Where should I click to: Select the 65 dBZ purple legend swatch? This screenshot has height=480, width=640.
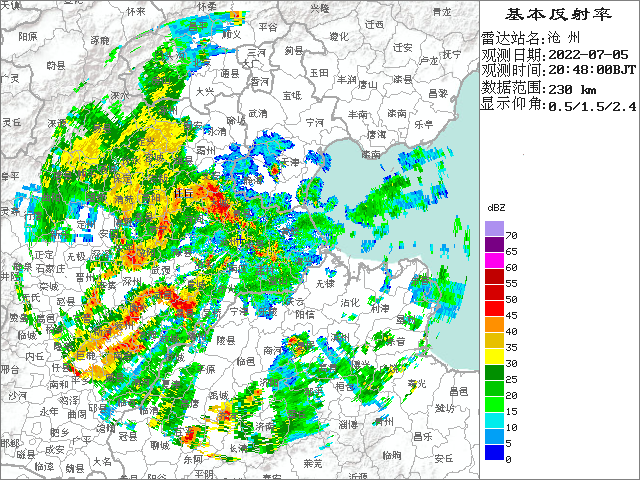coord(494,245)
